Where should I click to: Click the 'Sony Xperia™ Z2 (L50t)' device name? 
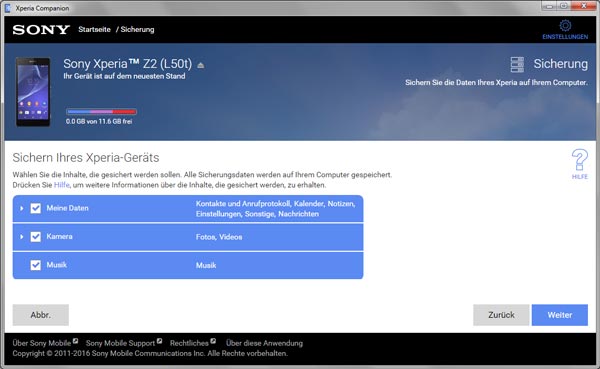127,64
